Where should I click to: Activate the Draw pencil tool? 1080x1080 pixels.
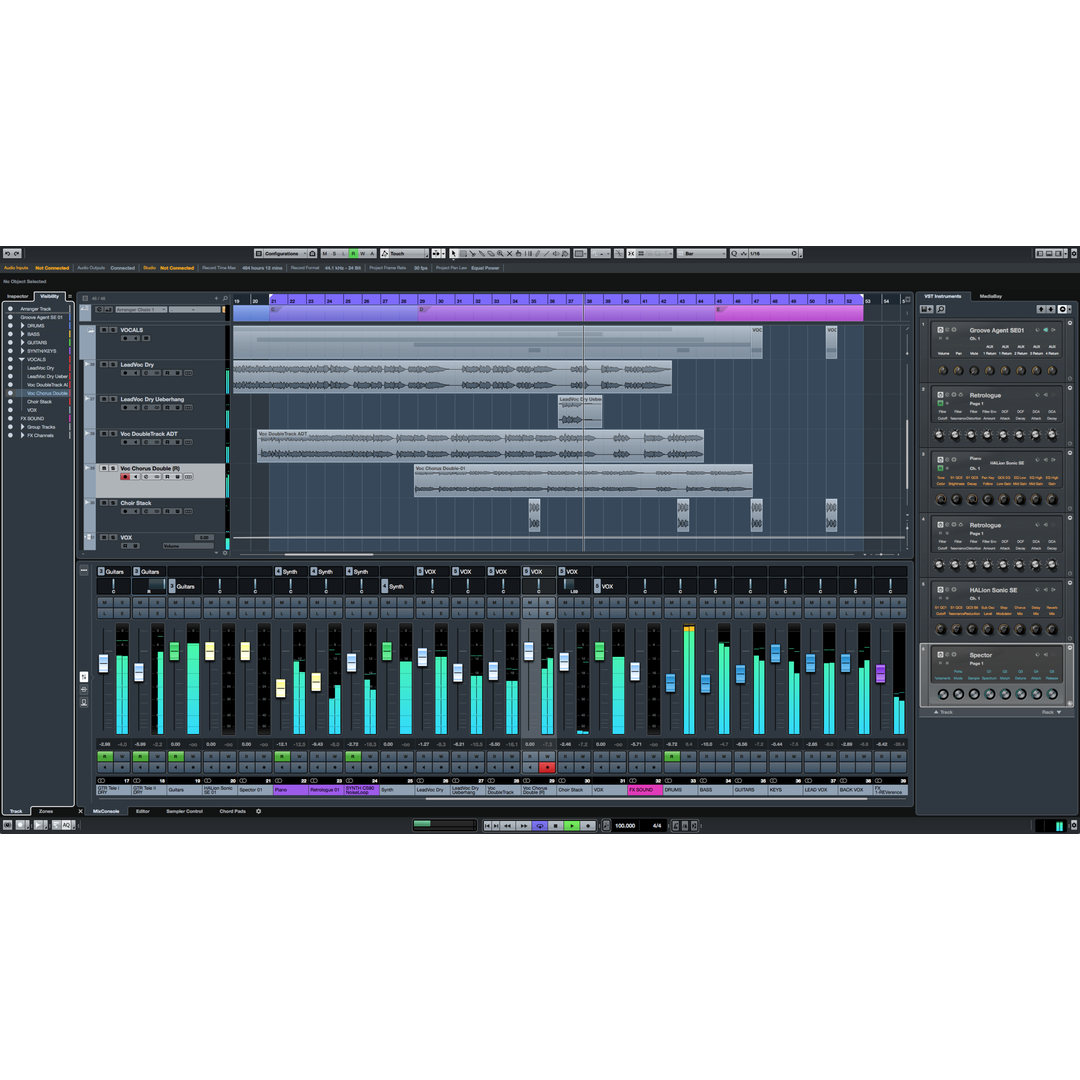[537, 253]
